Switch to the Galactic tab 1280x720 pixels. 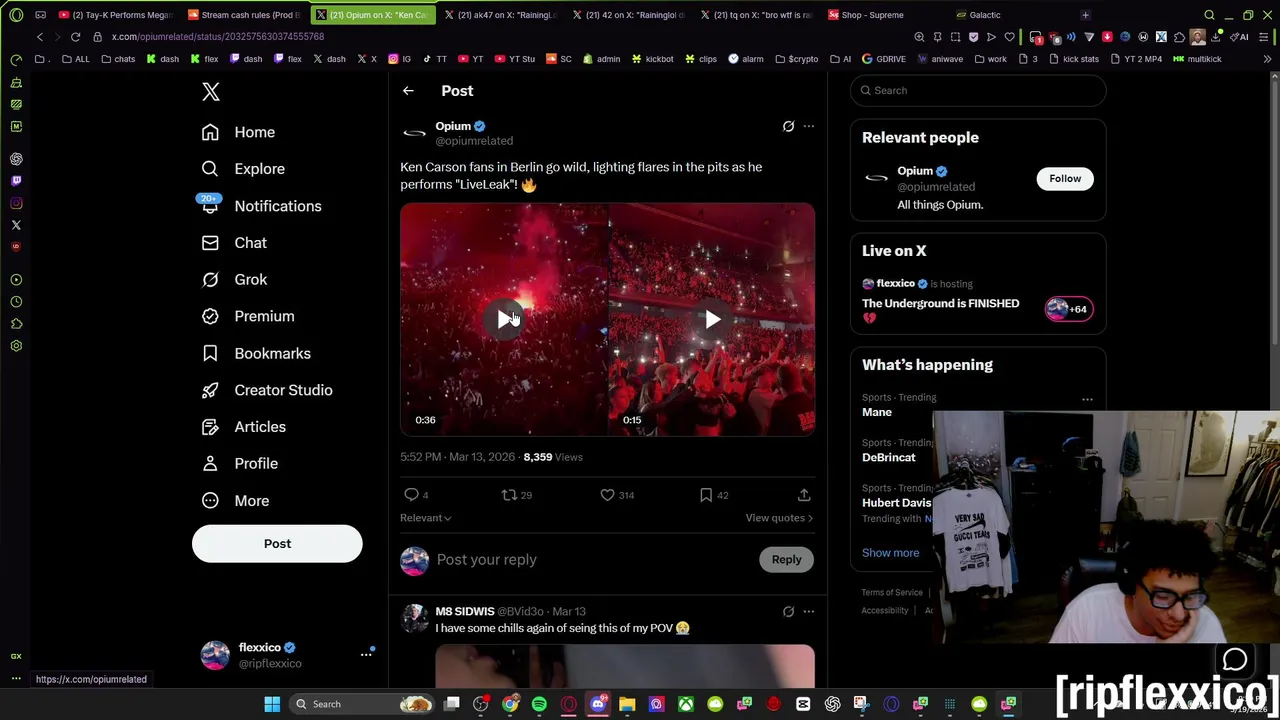(985, 15)
